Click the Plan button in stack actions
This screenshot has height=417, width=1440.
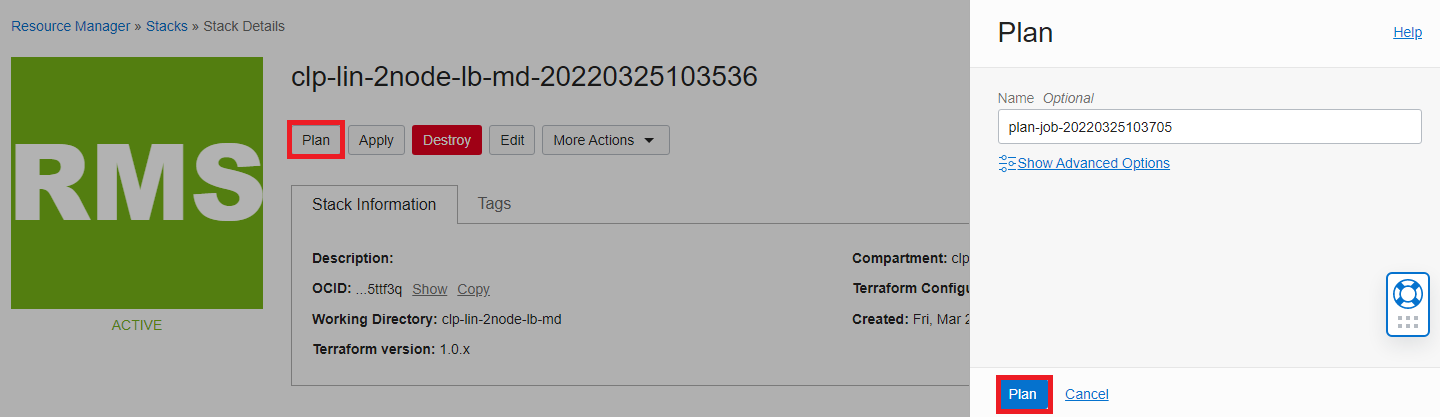click(316, 140)
